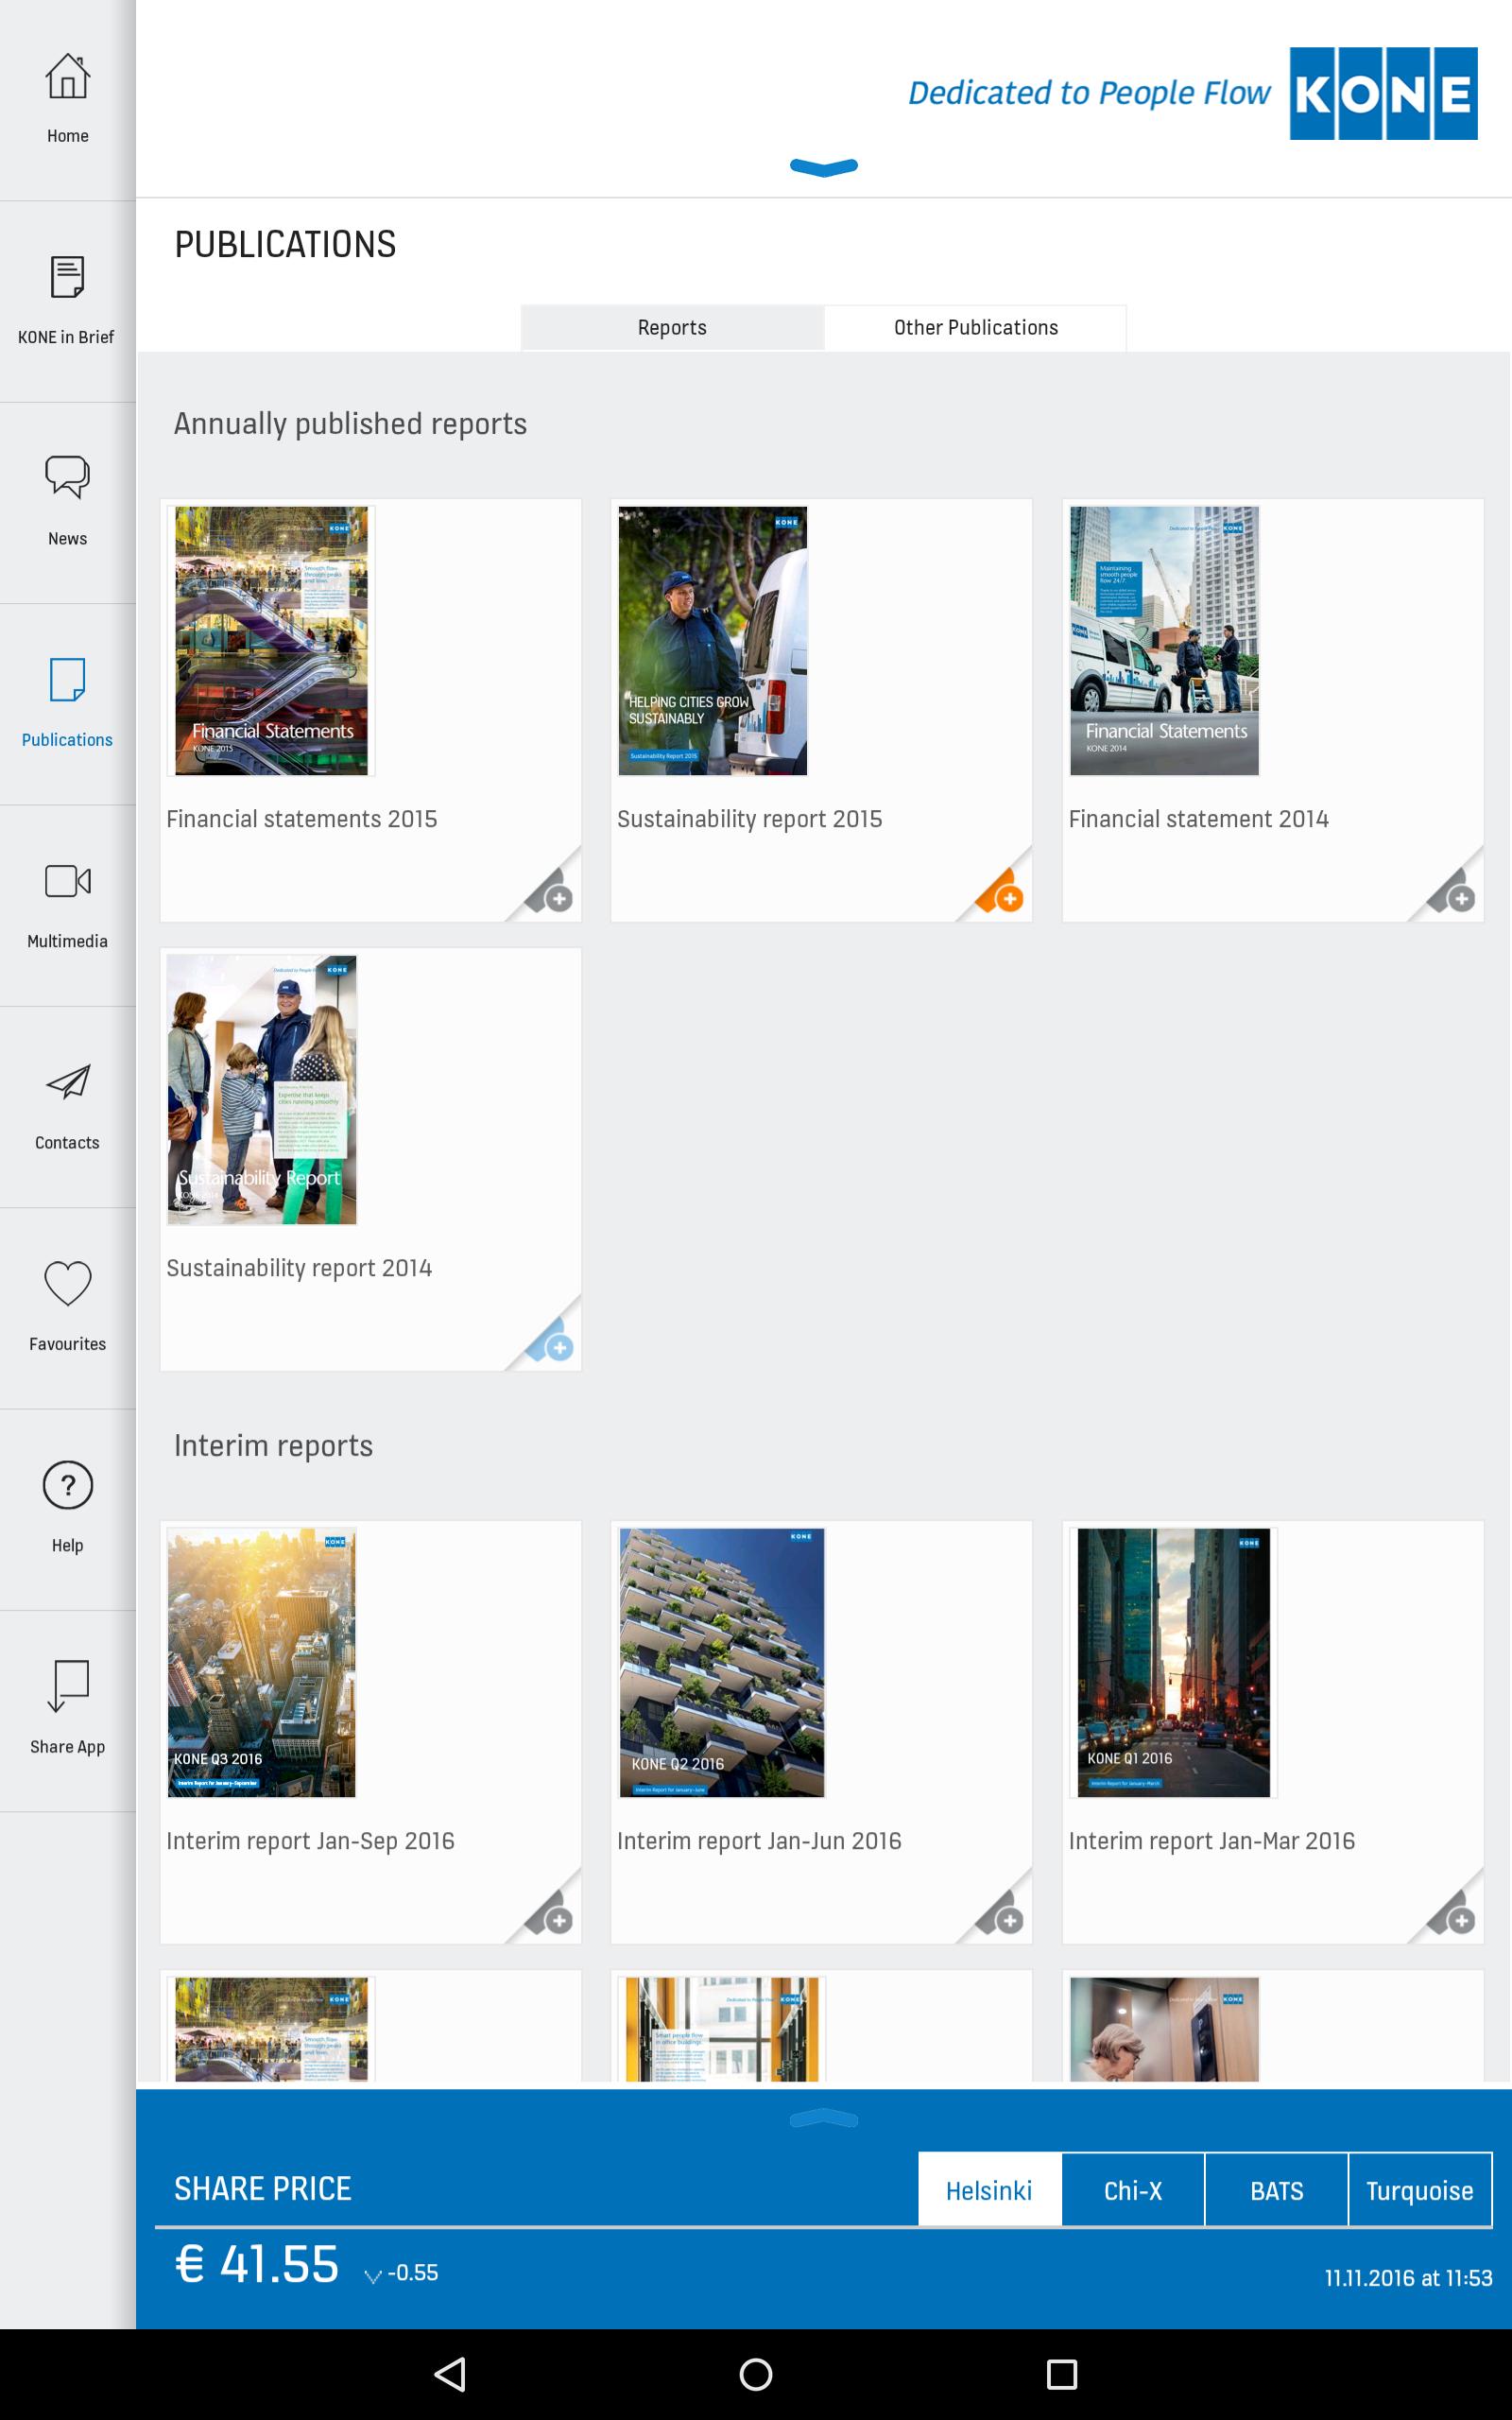Expand the header pull-down handle

823,167
